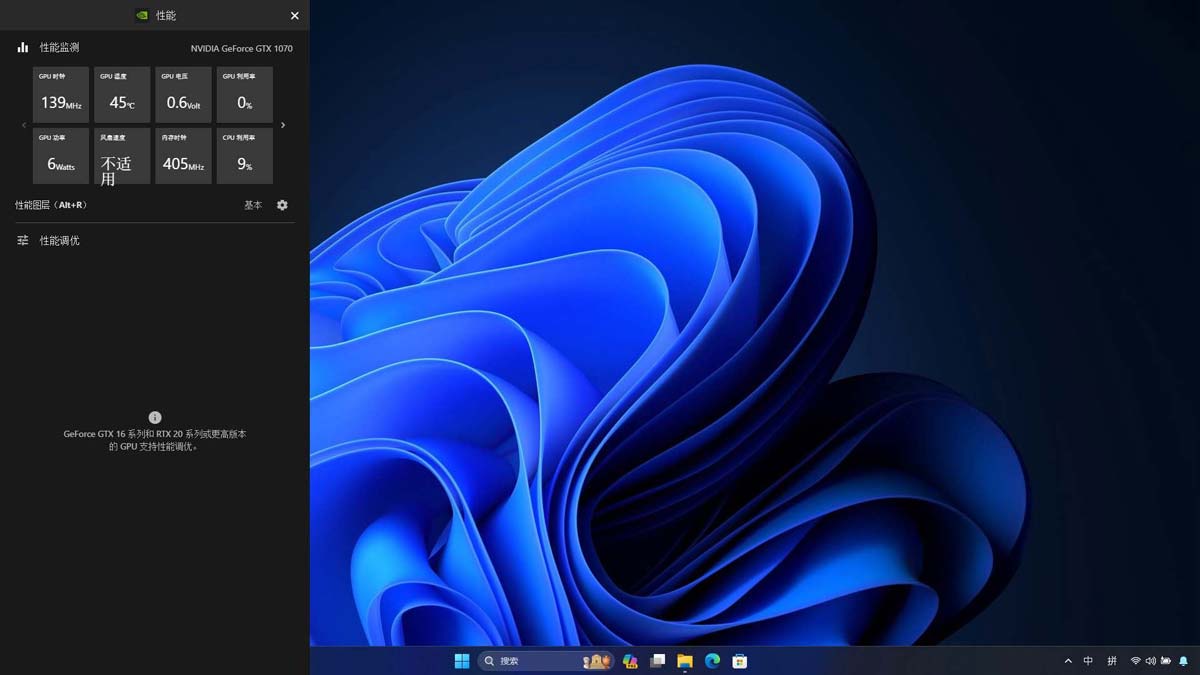Image resolution: width=1200 pixels, height=675 pixels.
Task: Open the performance overlay settings gear
Action: coord(282,205)
